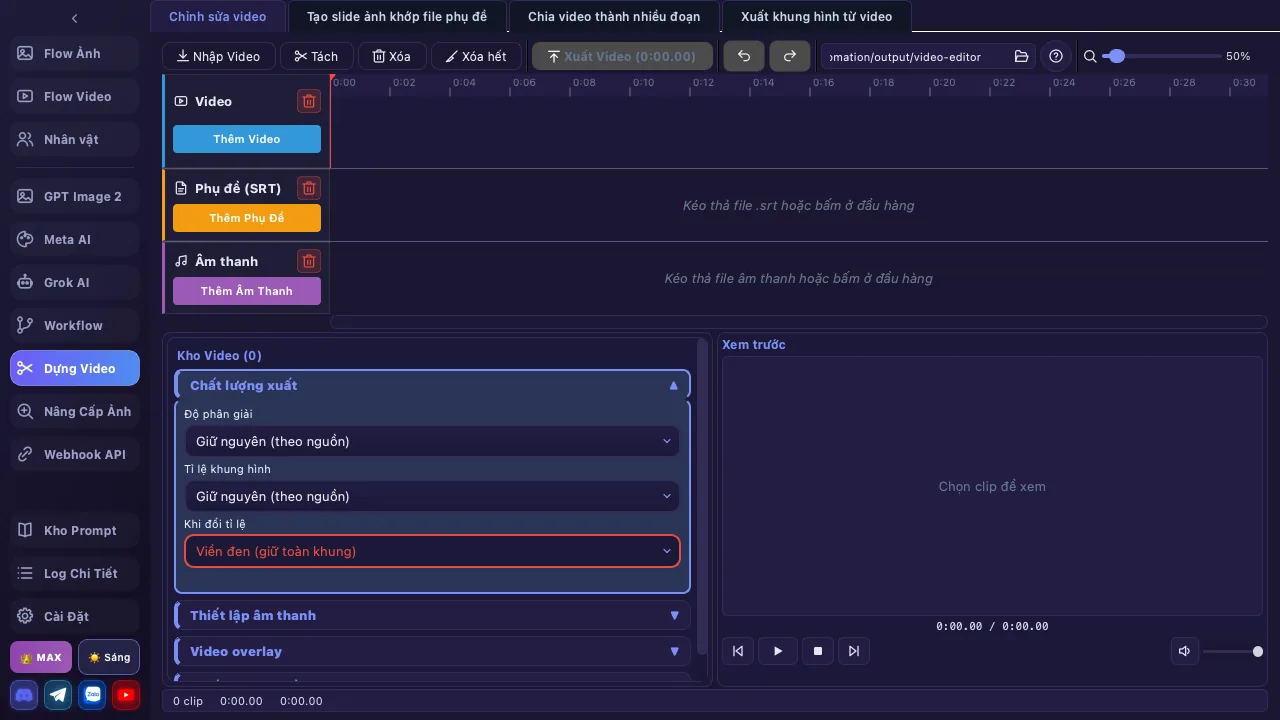Viewport: 1280px width, 720px height.
Task: Open Telegram link icon
Action: point(59,694)
